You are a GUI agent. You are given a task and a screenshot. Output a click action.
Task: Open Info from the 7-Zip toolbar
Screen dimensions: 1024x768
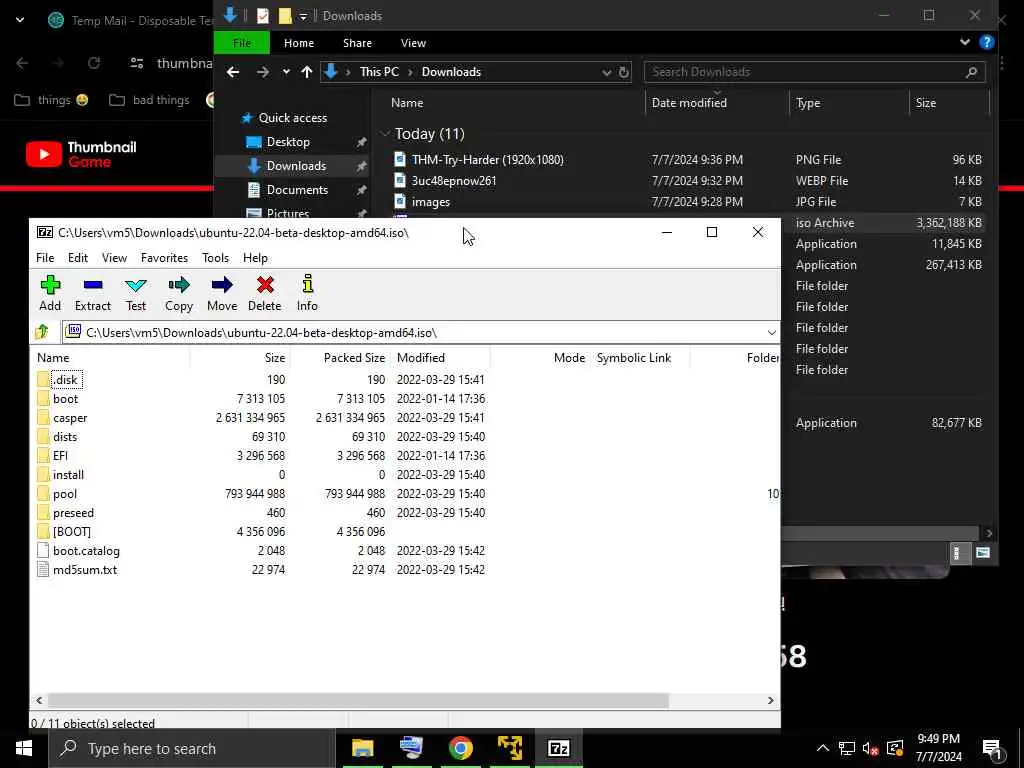307,293
